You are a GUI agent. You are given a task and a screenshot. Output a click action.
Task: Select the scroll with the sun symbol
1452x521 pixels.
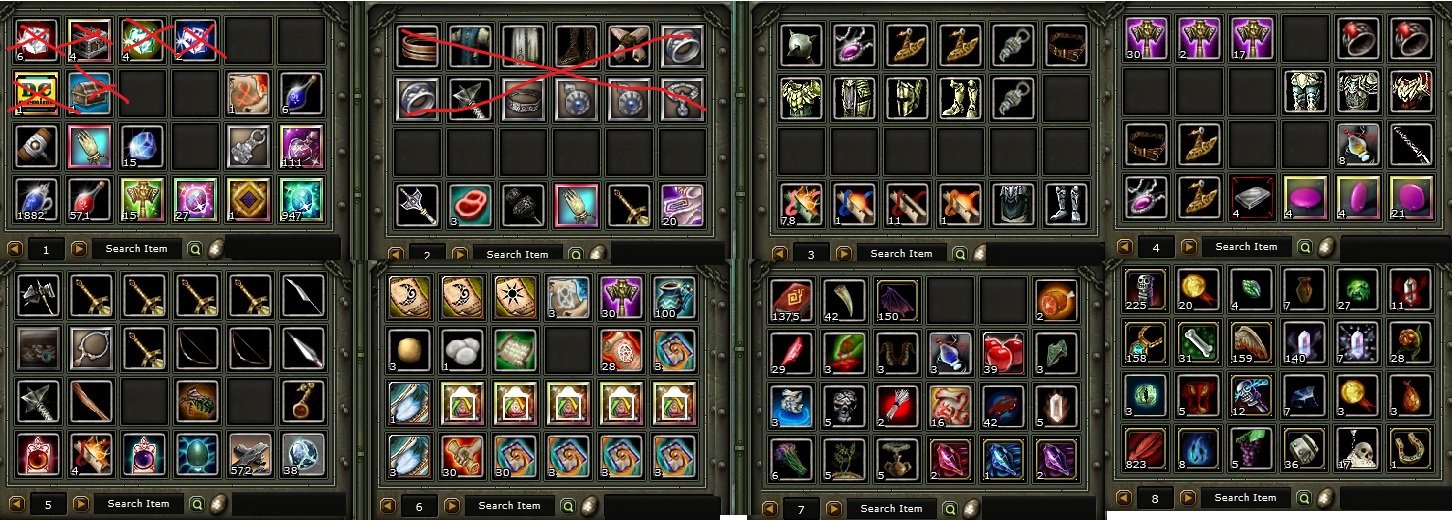click(515, 296)
